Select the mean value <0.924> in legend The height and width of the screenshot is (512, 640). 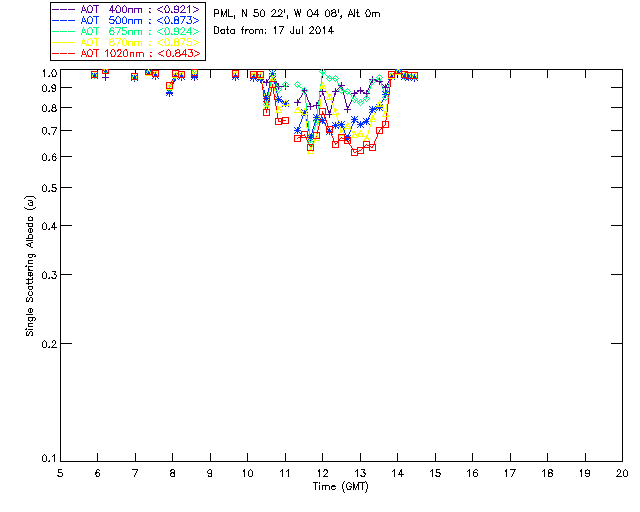pos(178,31)
